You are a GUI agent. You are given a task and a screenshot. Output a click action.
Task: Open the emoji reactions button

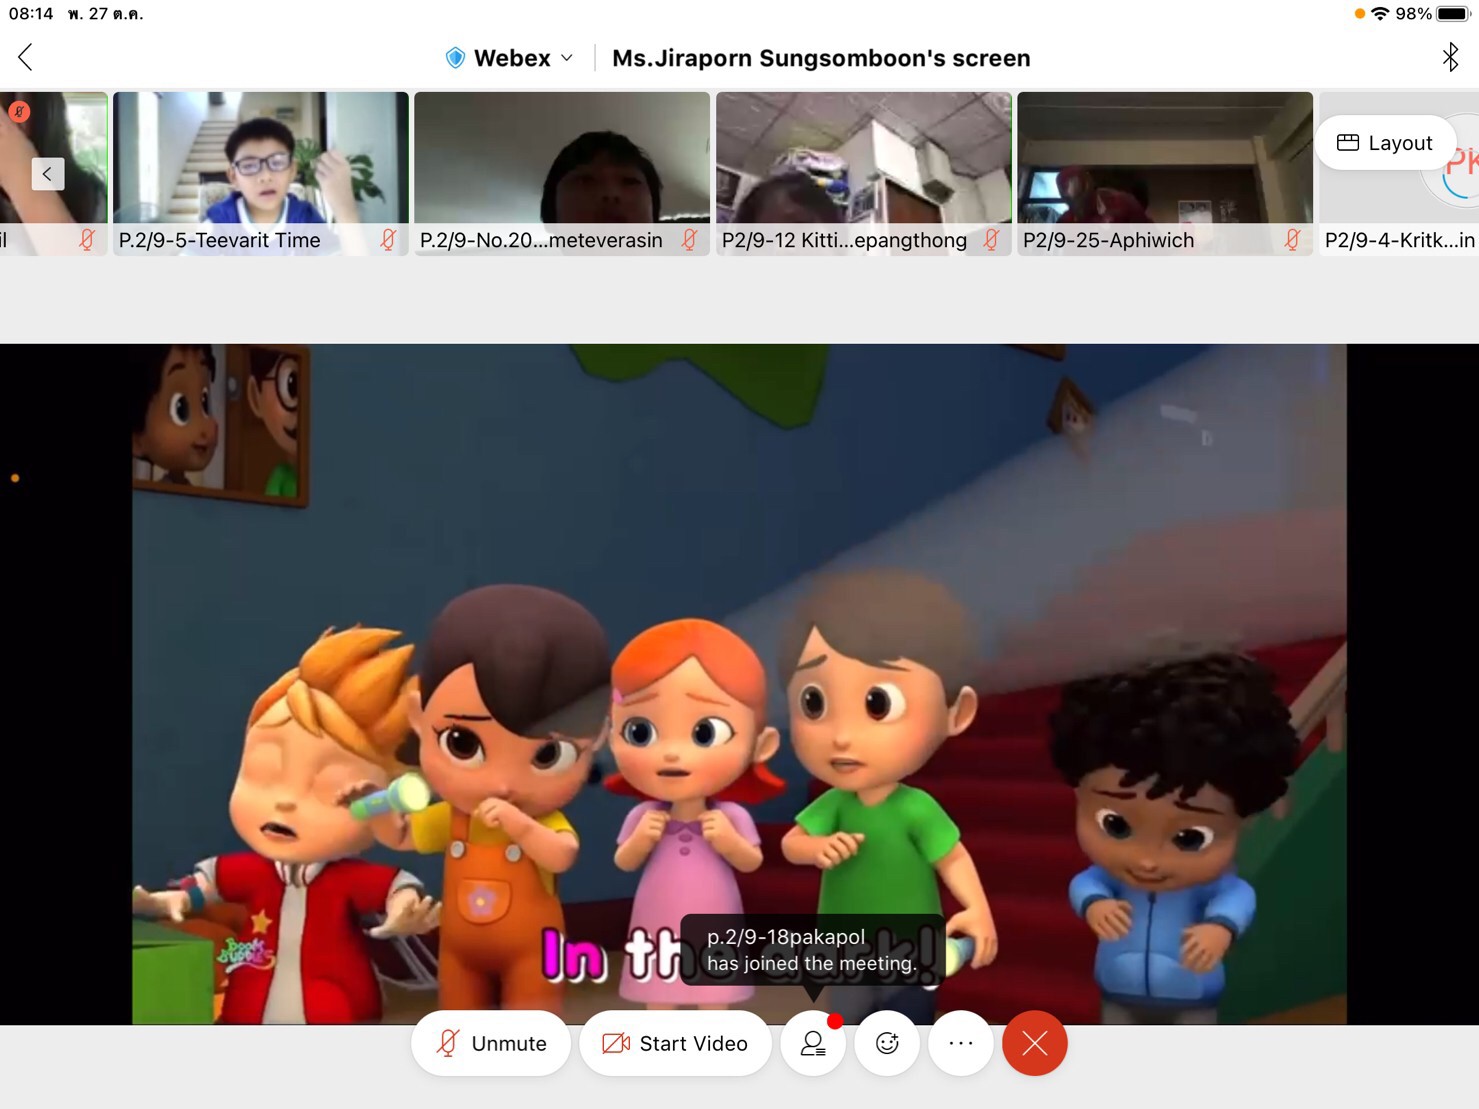(x=887, y=1043)
